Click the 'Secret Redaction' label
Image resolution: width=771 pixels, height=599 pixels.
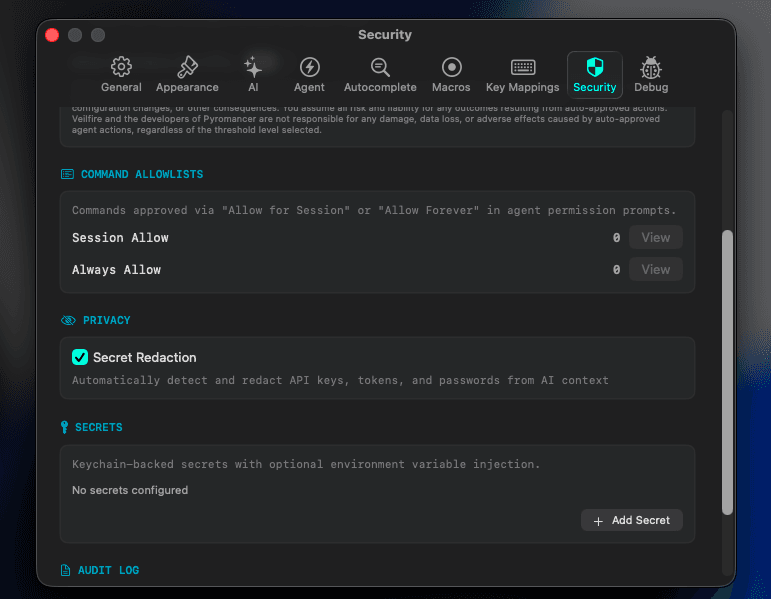(145, 358)
